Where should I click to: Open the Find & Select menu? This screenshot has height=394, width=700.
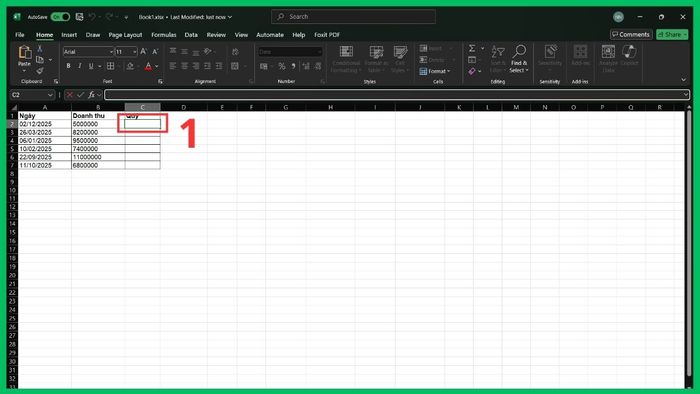(x=519, y=59)
